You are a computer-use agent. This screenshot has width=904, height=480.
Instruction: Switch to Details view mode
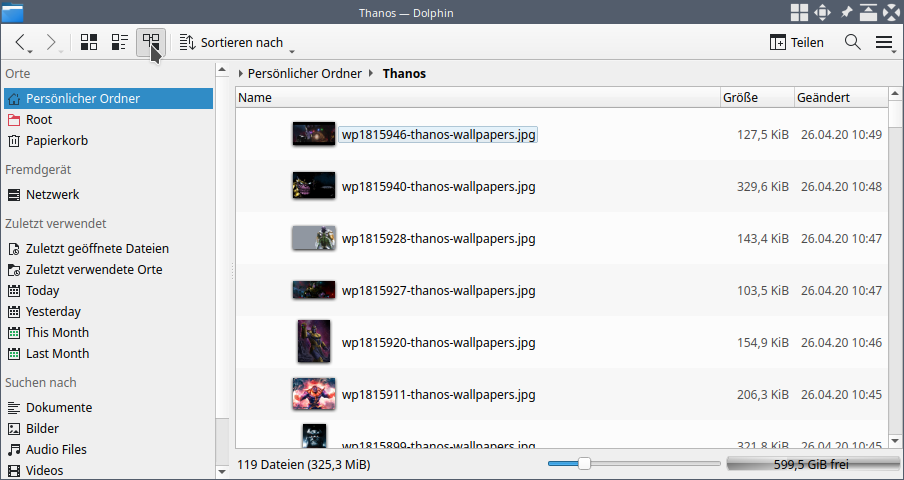[x=151, y=42]
